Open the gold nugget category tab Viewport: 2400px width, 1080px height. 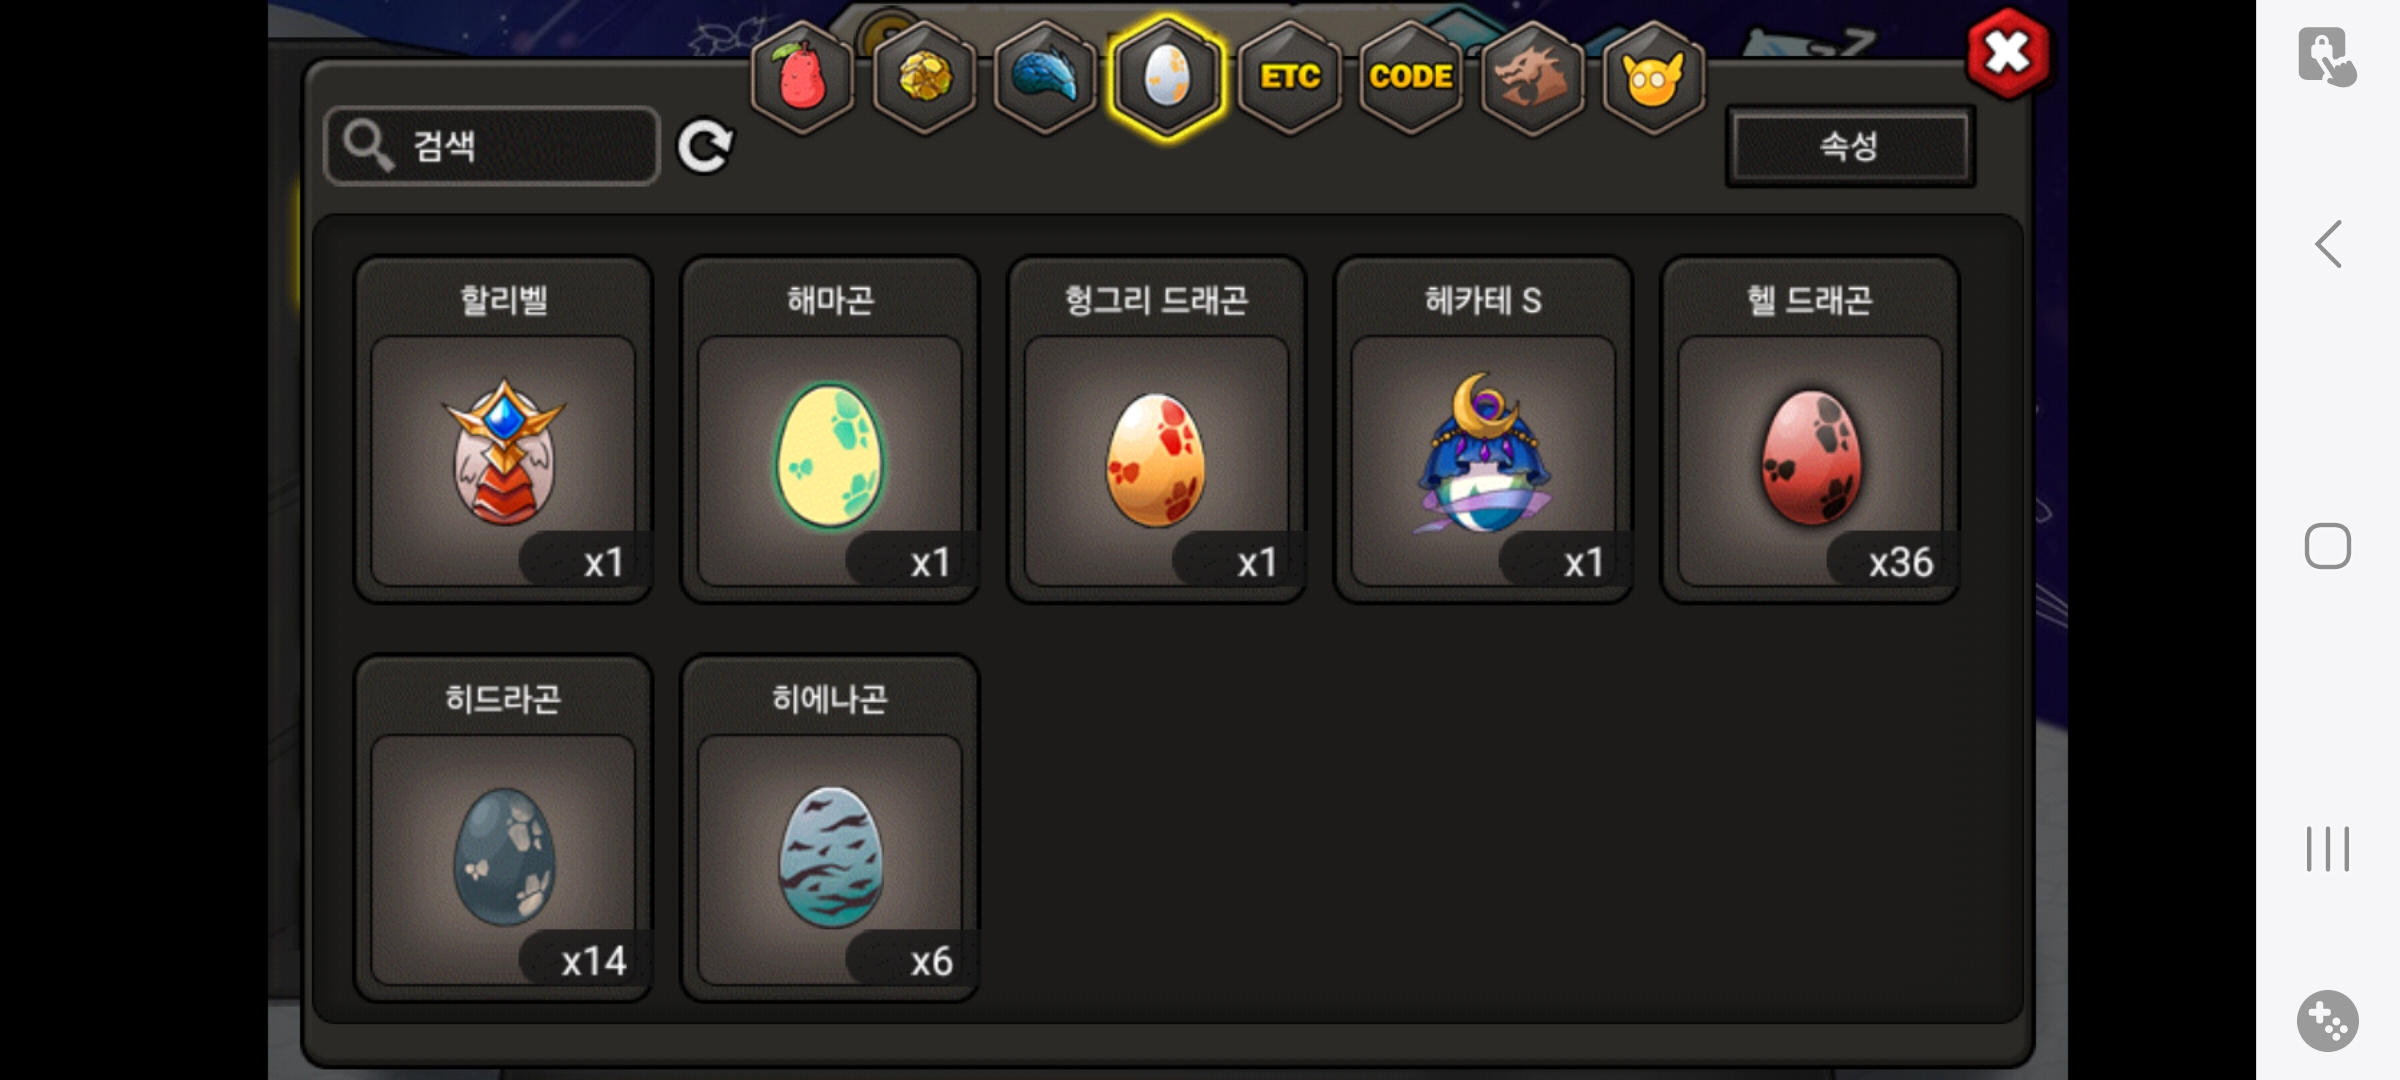tap(924, 77)
